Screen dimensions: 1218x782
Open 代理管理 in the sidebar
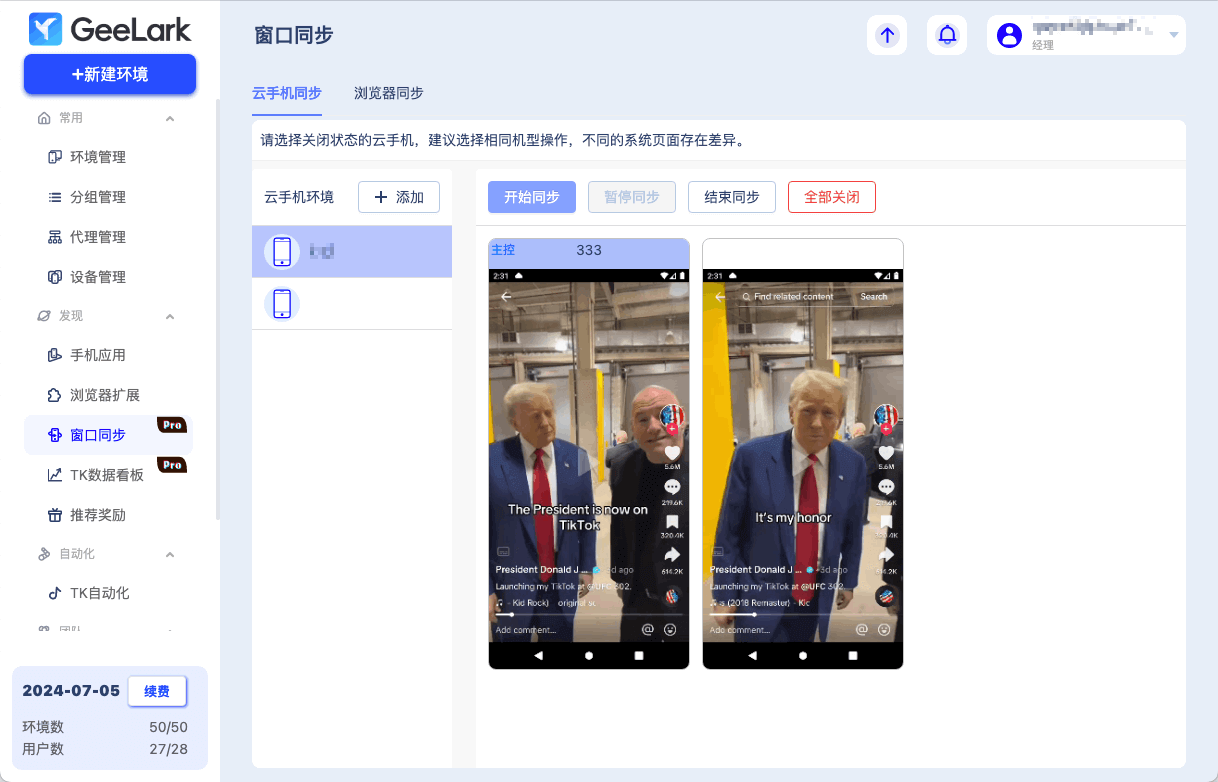tap(97, 237)
